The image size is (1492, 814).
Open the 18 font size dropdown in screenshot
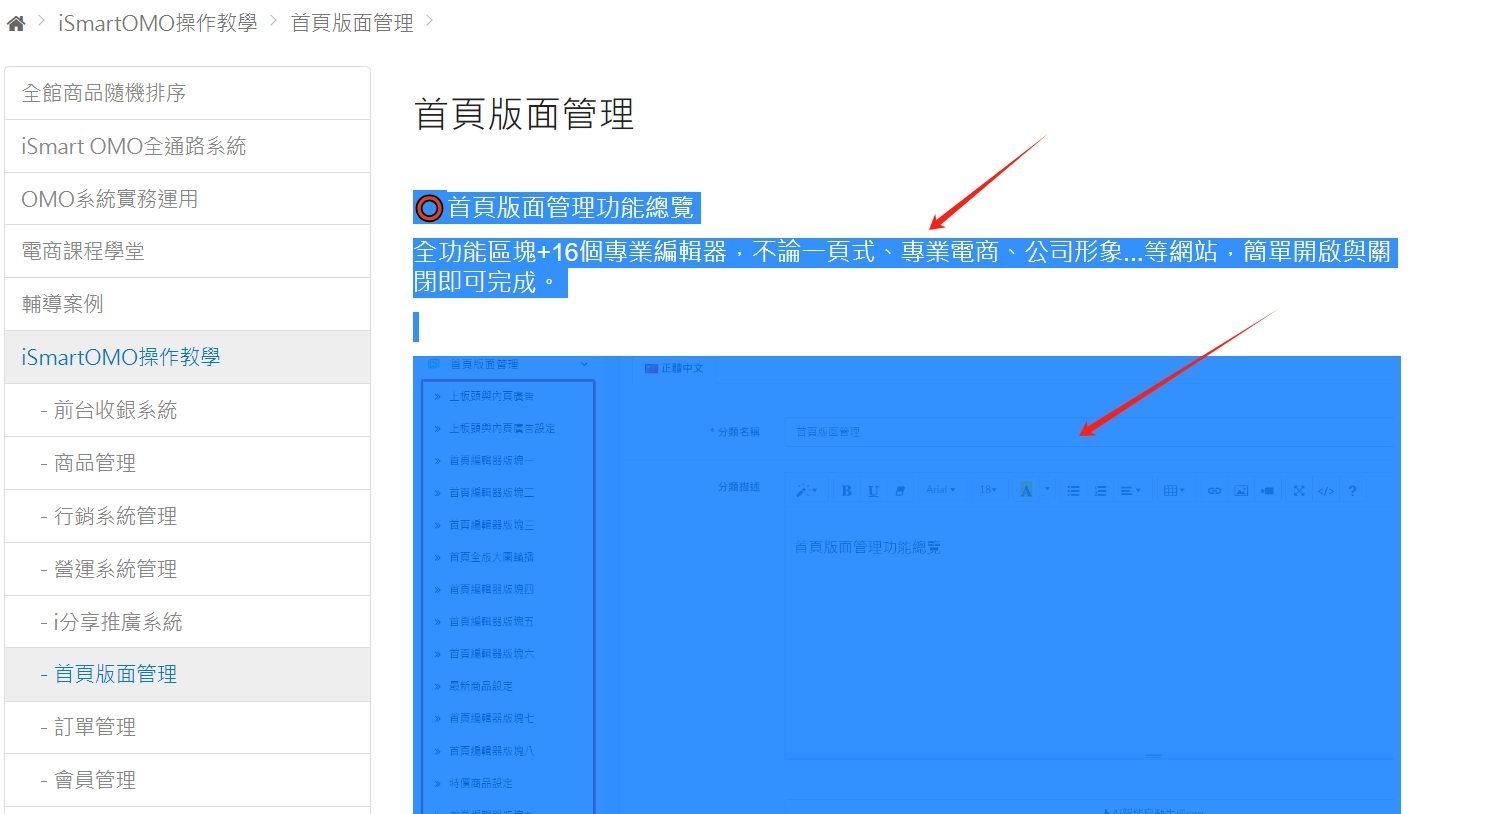point(988,490)
